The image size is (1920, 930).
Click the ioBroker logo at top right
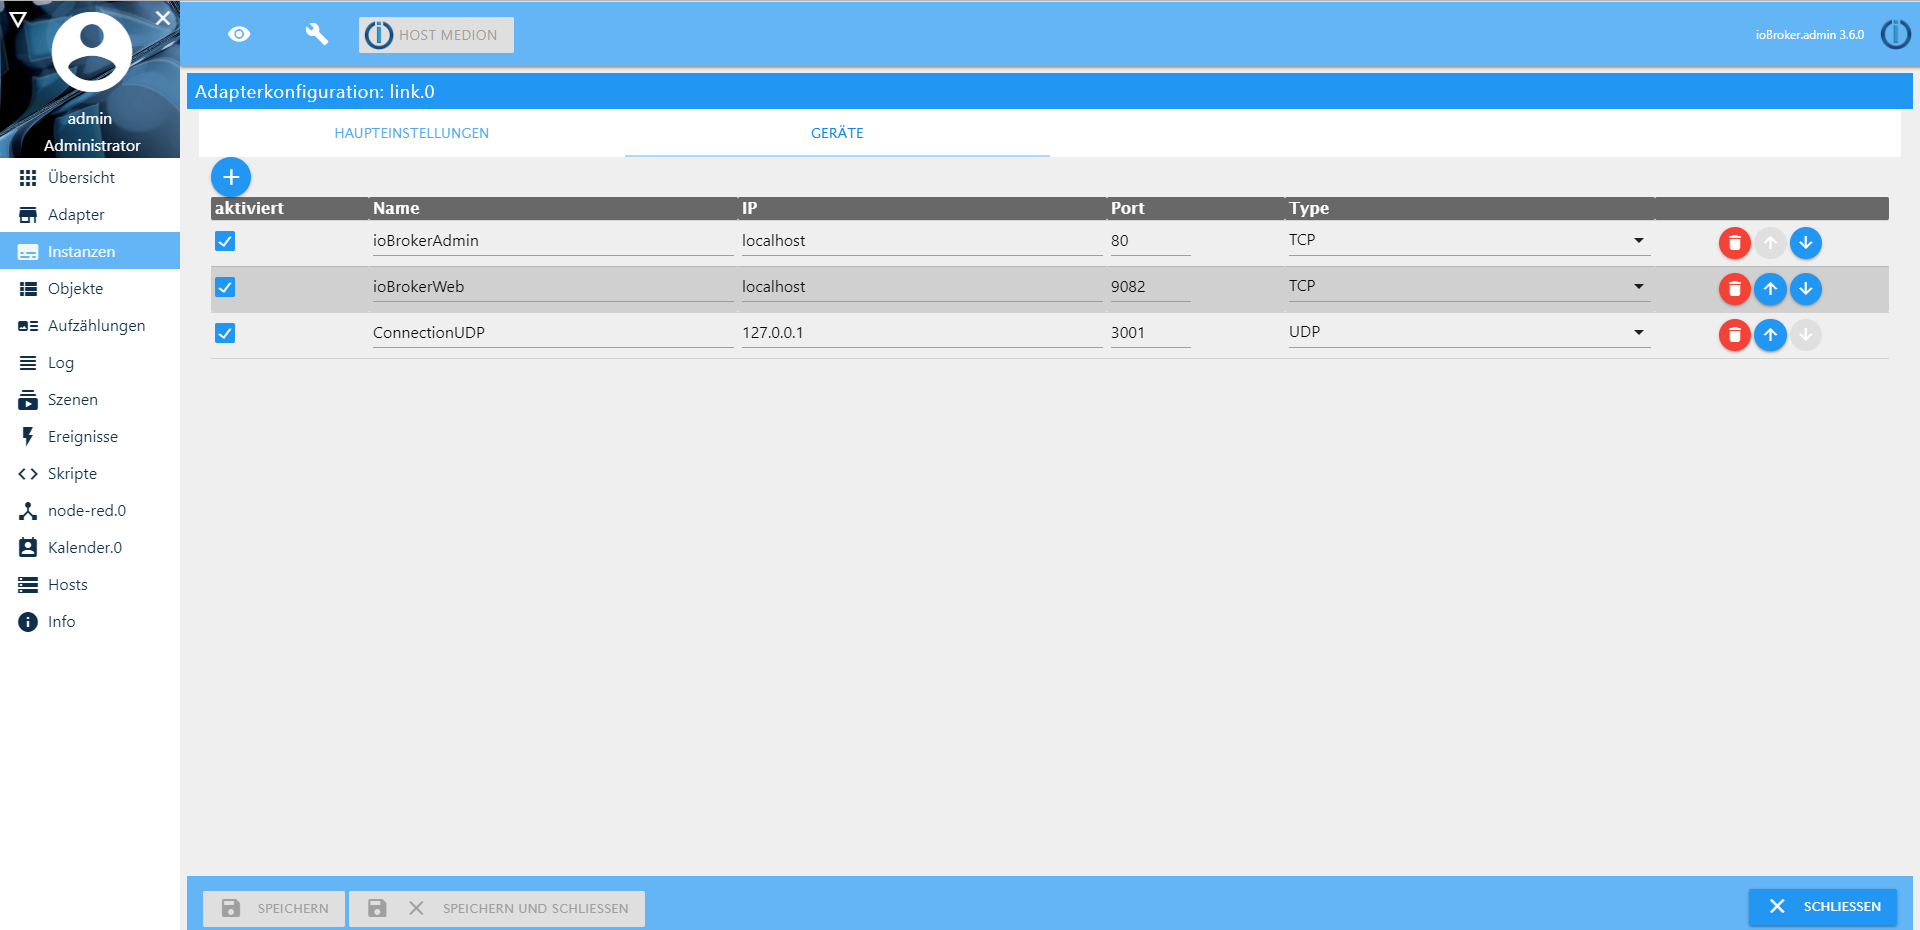click(1895, 35)
